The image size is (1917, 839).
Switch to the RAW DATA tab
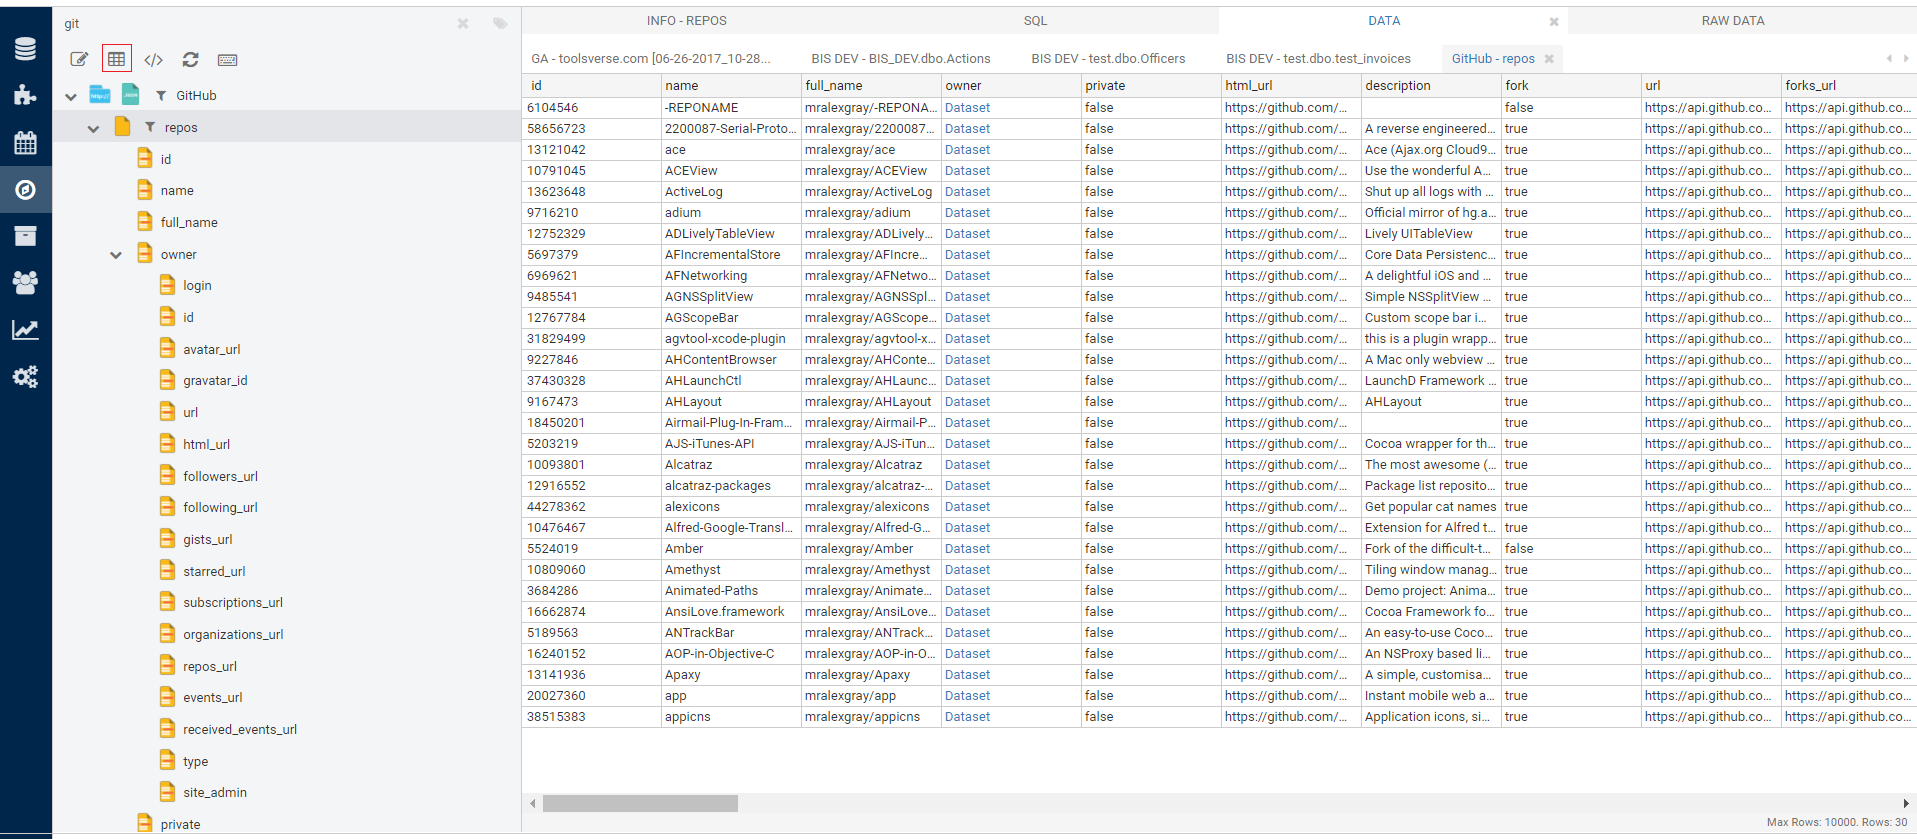point(1733,20)
